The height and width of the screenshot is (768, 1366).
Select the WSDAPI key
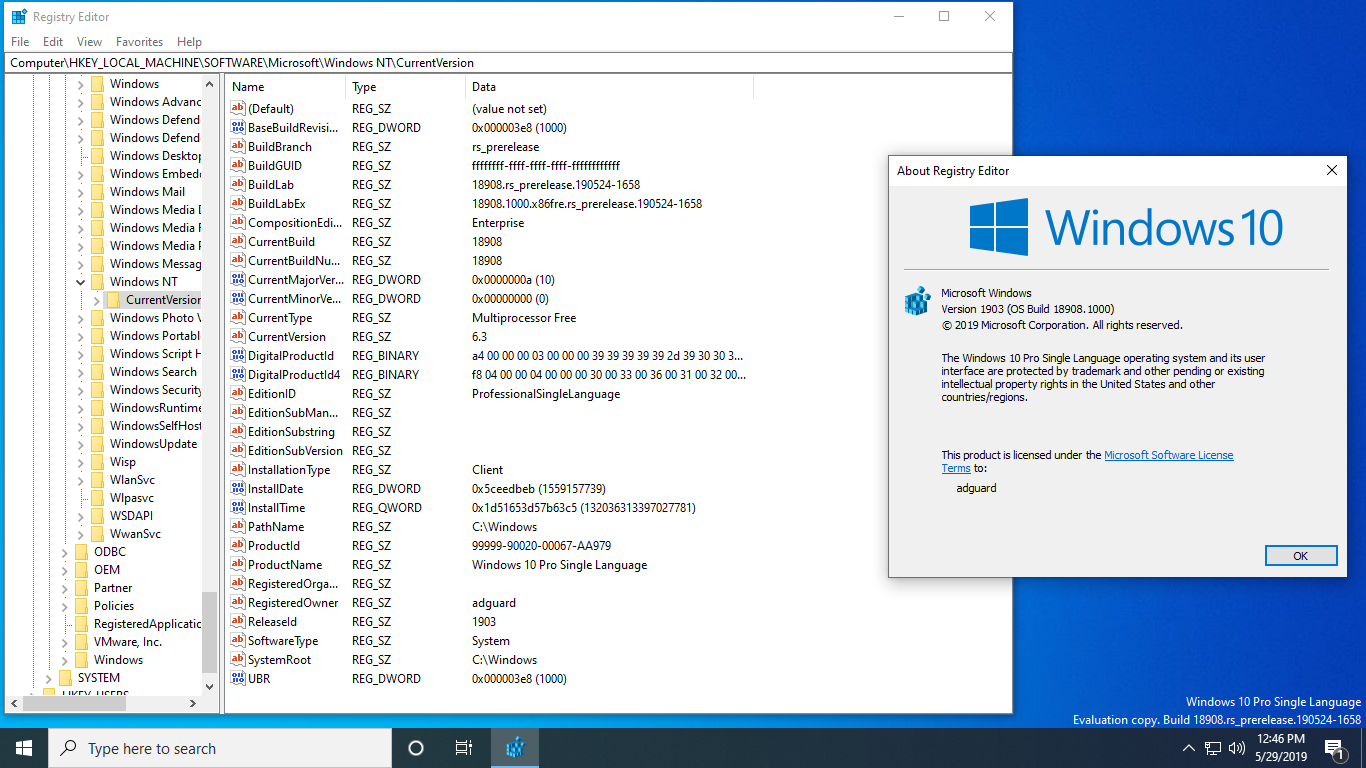[x=131, y=516]
